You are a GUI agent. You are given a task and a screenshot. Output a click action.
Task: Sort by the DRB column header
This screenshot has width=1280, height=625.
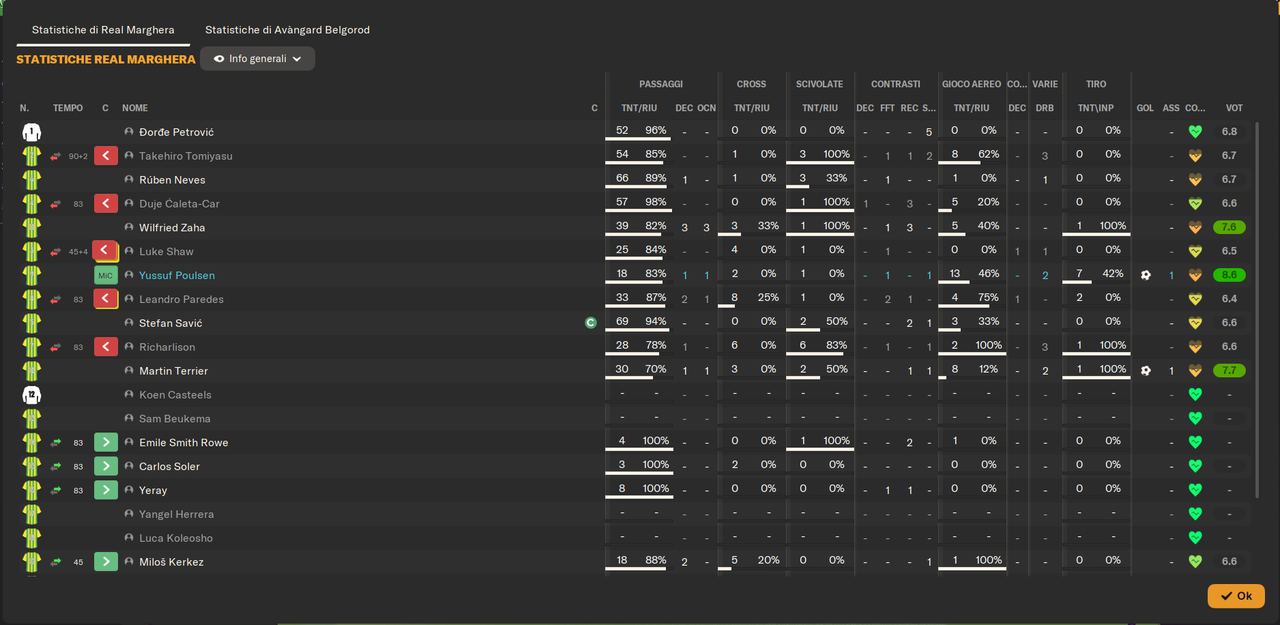pyautogui.click(x=1045, y=108)
